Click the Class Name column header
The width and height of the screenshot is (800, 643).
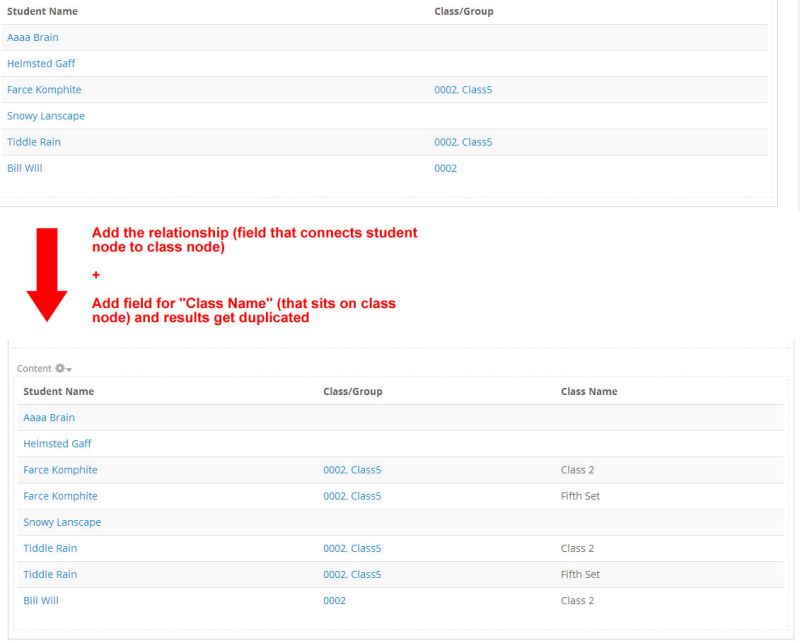589,391
